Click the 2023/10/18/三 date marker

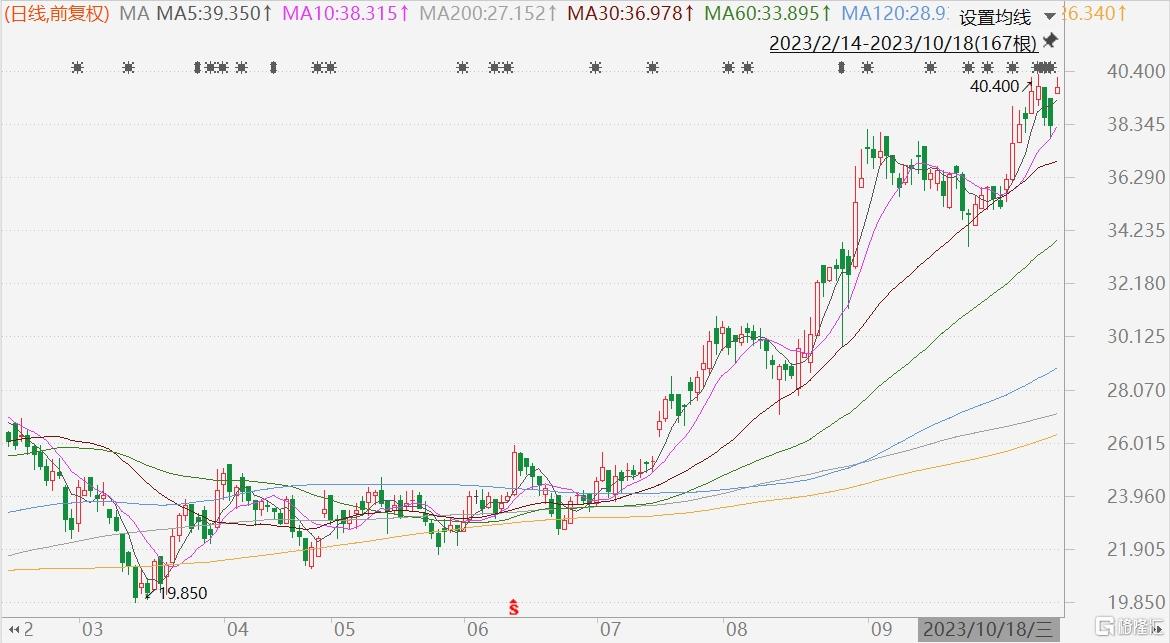coord(988,630)
